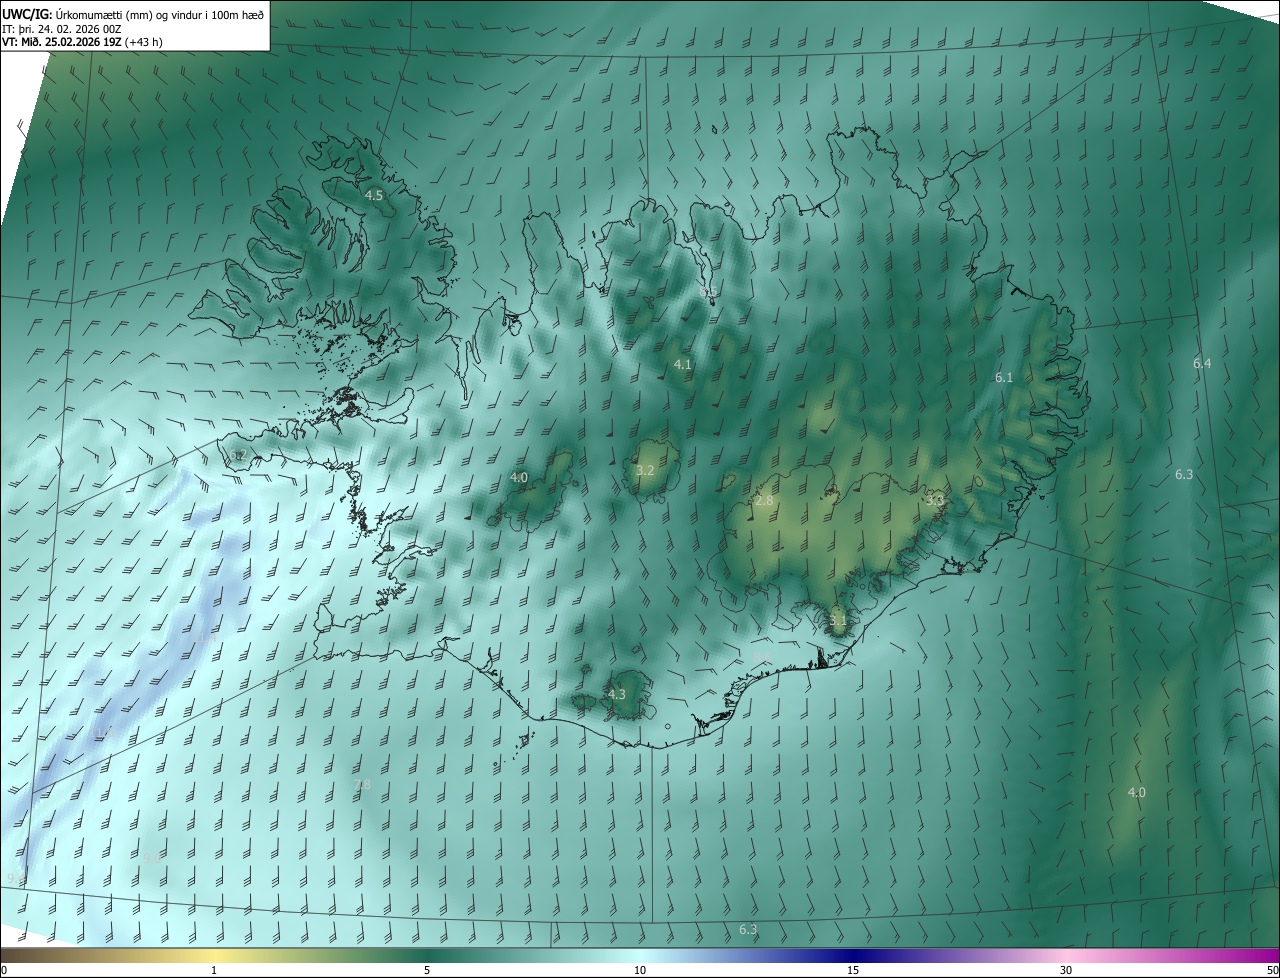
Task: Click the 4.1 value in north Iceland
Action: coord(683,364)
